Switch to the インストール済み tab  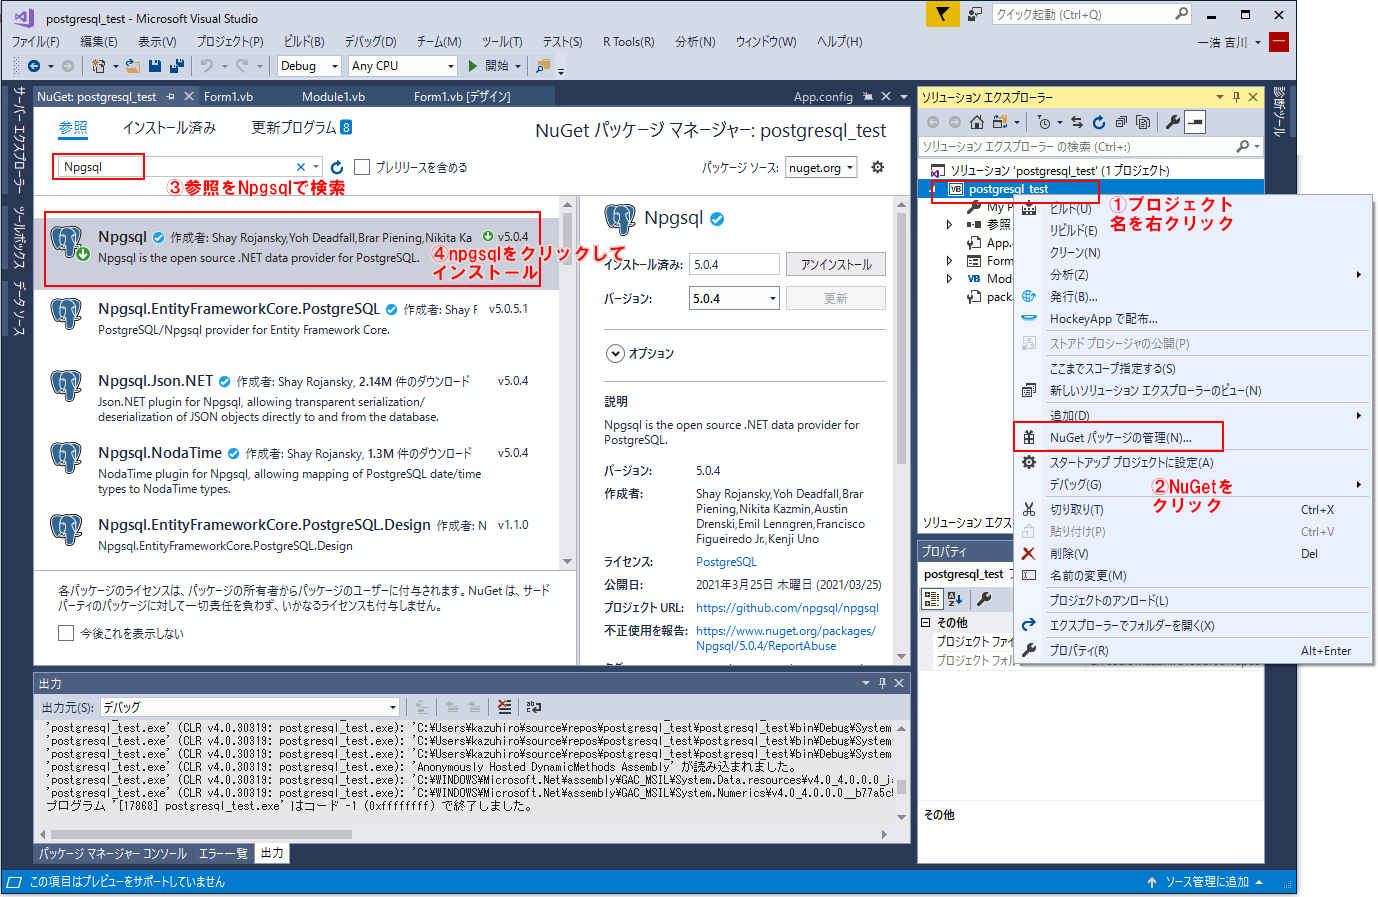[169, 128]
